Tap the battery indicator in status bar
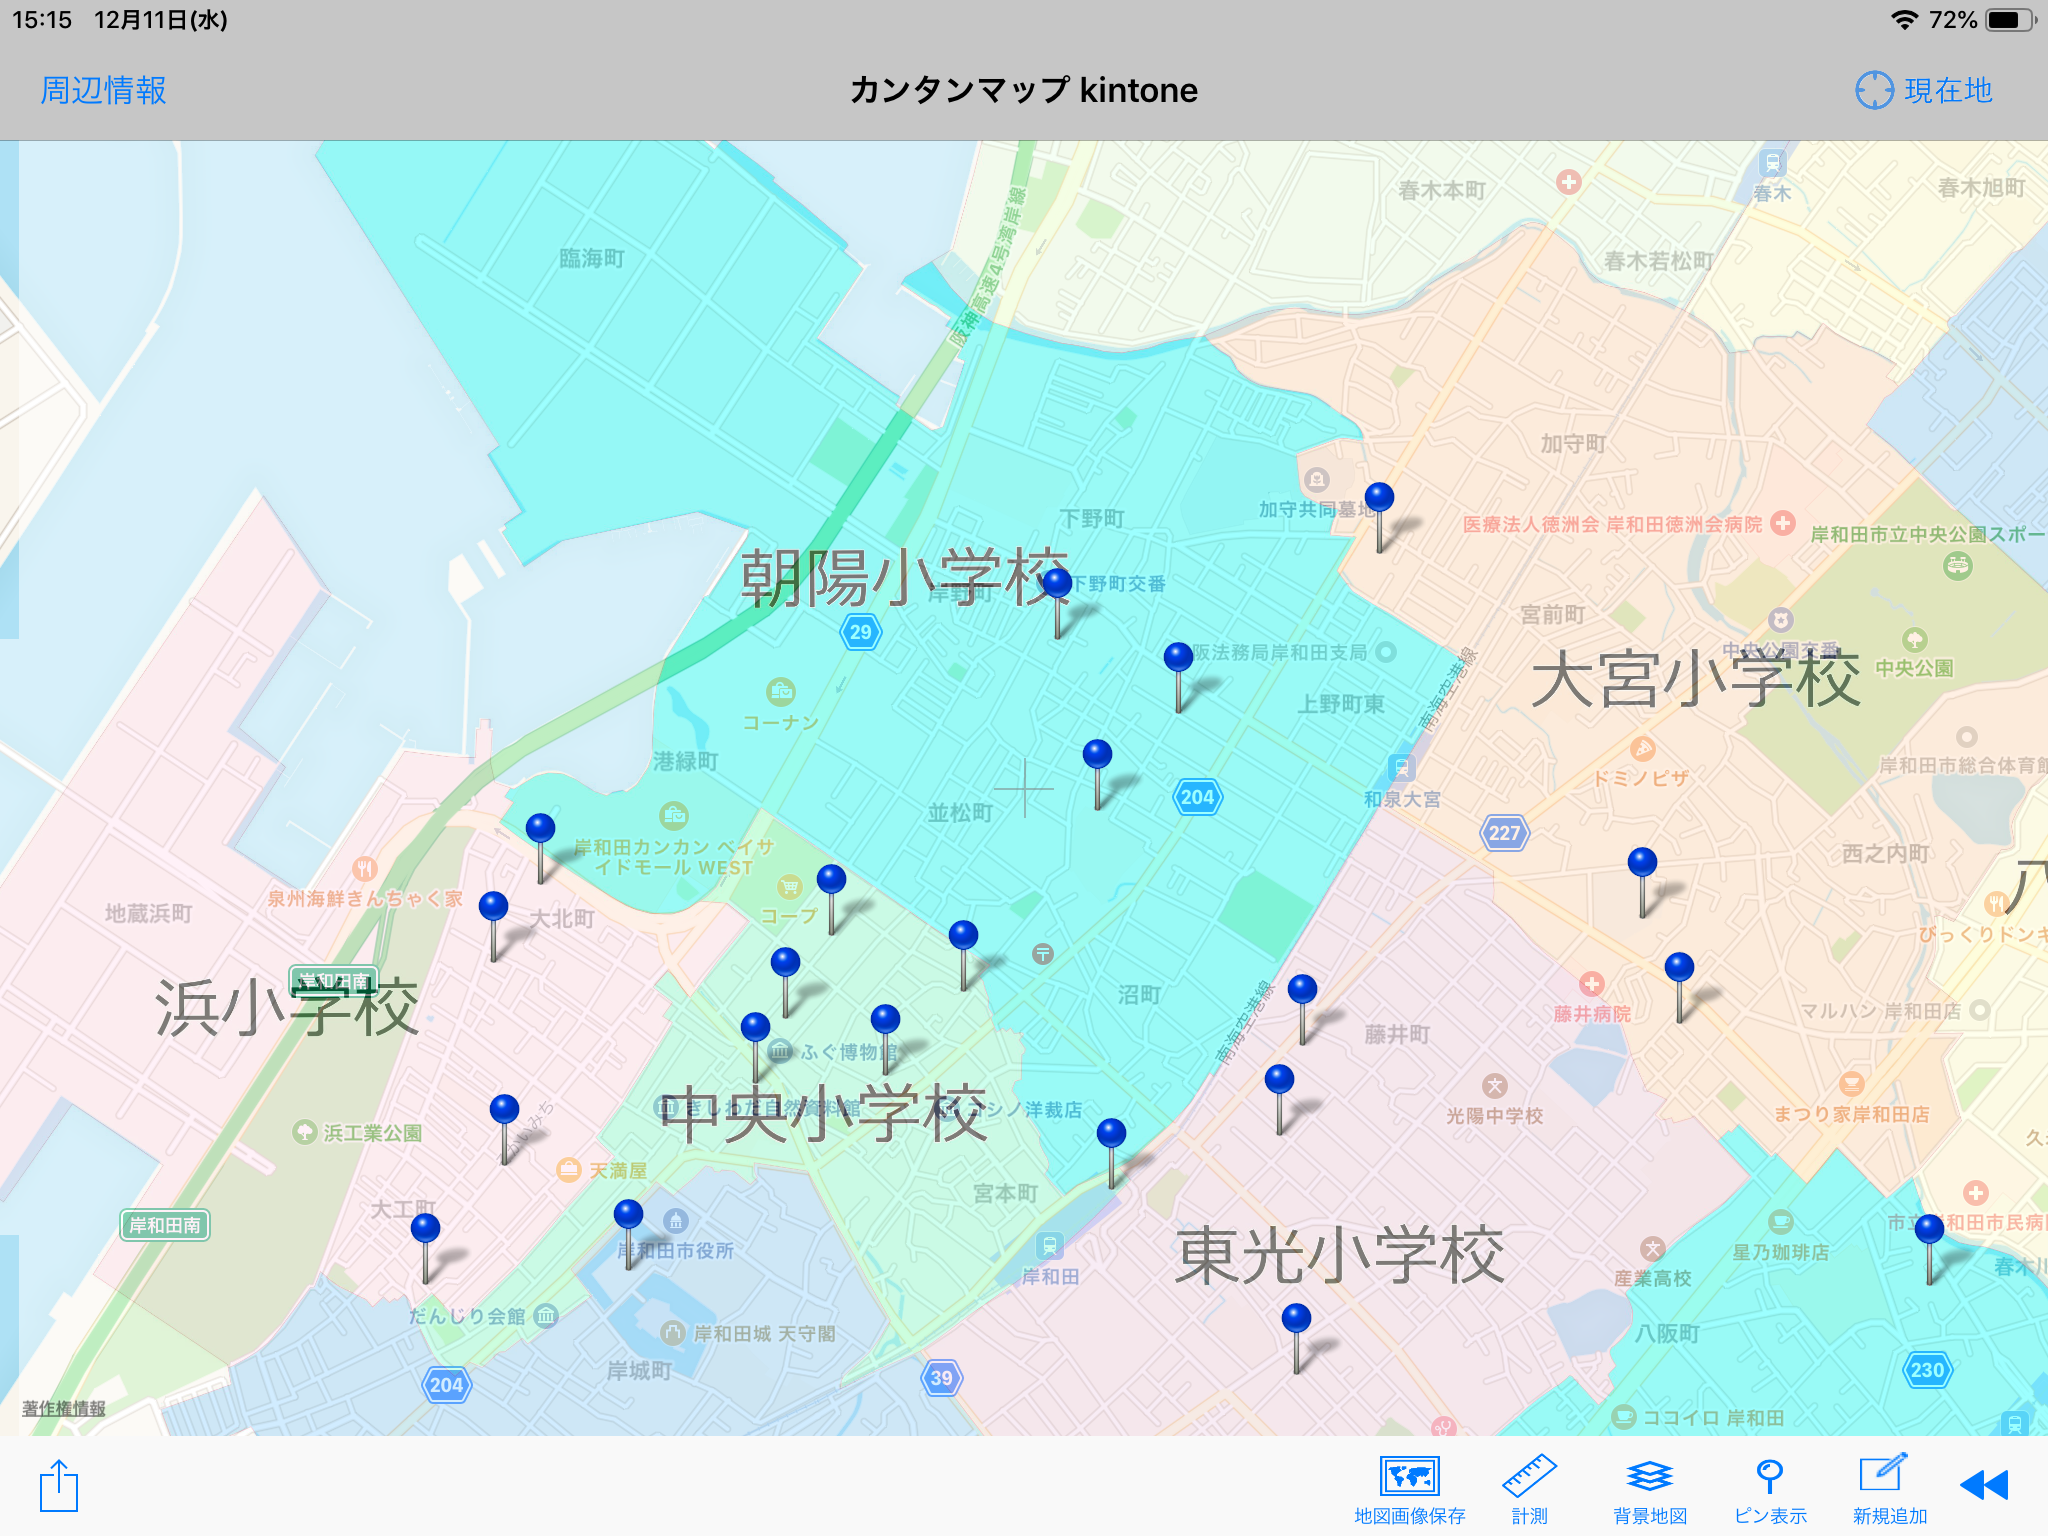Screen dimensions: 2048x1536 2010,20
